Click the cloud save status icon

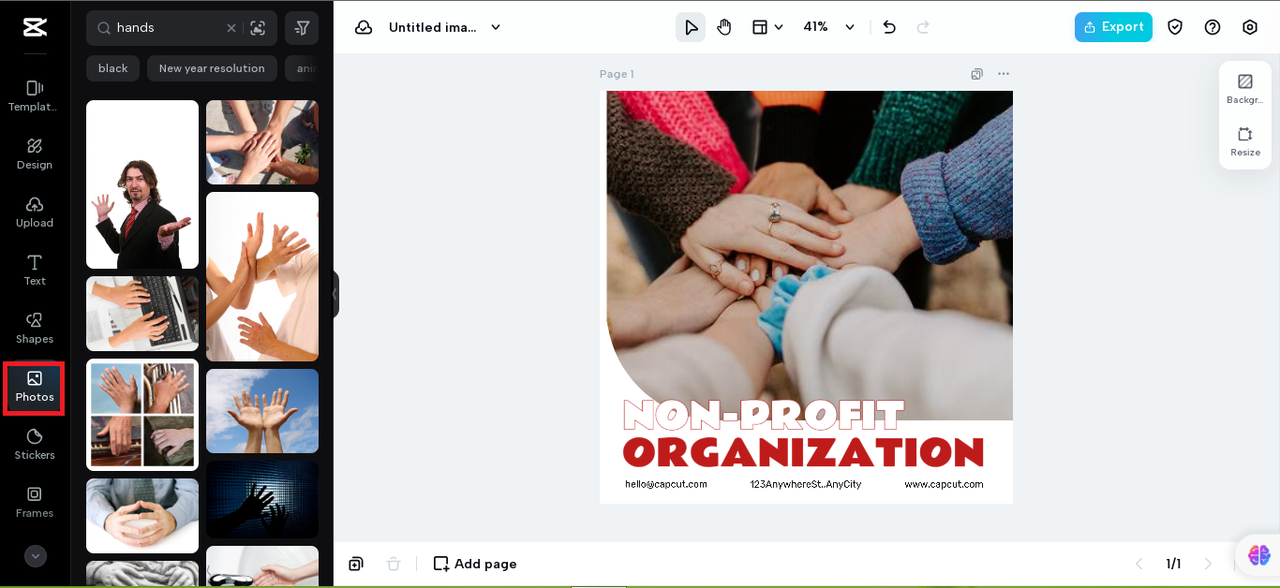point(364,27)
